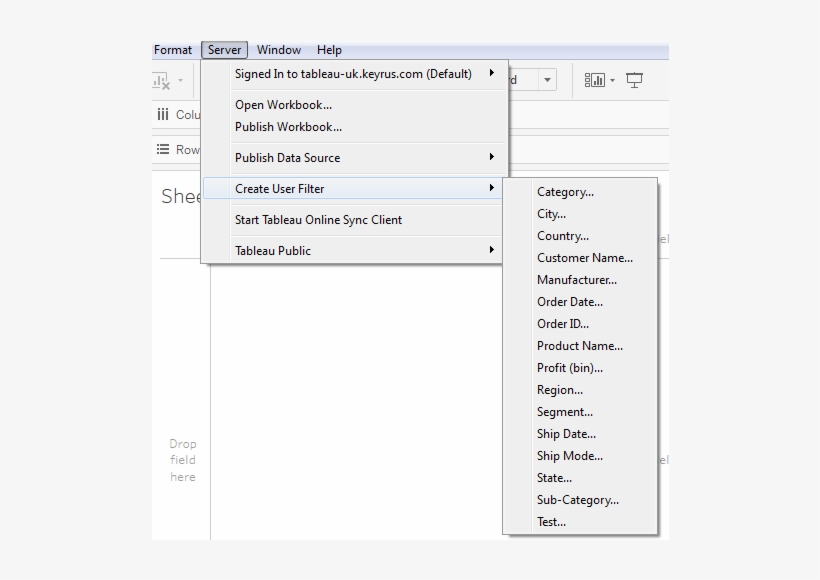Create user filter on State...
820x580 pixels.
tap(580, 478)
